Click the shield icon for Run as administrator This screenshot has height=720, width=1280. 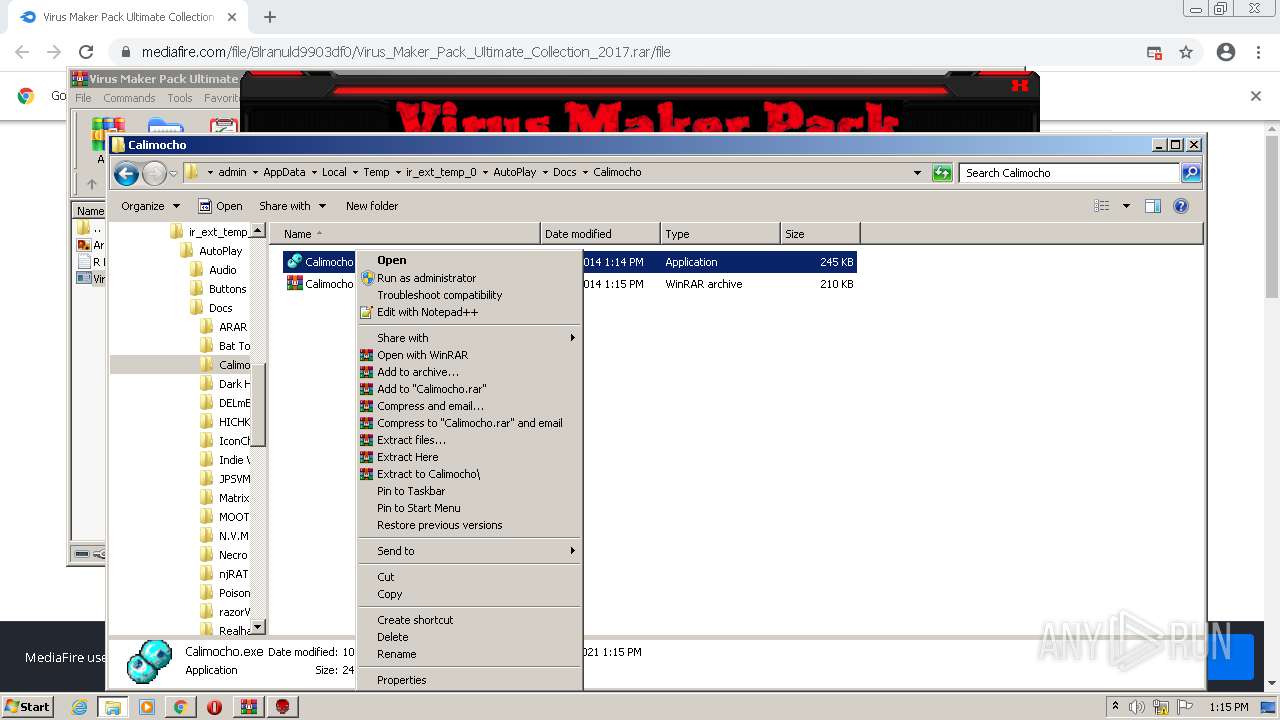pos(367,278)
